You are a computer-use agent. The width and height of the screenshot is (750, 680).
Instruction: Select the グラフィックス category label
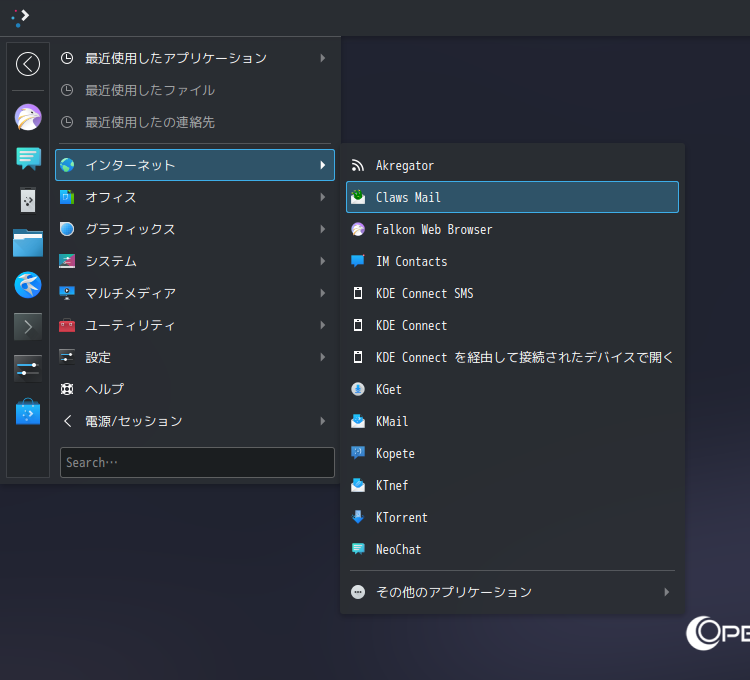pyautogui.click(x=130, y=229)
